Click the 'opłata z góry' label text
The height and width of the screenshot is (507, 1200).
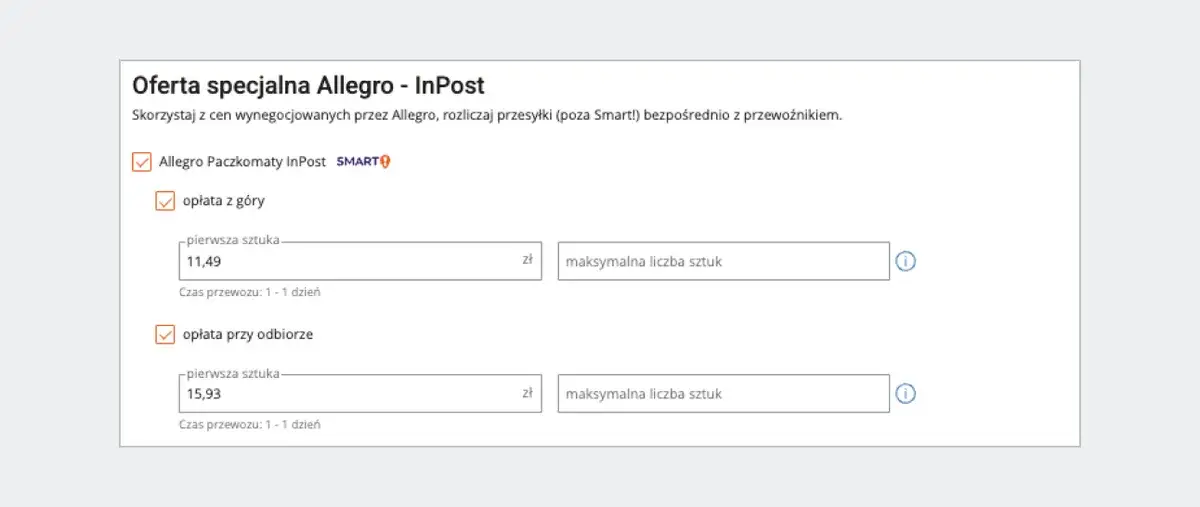[223, 201]
